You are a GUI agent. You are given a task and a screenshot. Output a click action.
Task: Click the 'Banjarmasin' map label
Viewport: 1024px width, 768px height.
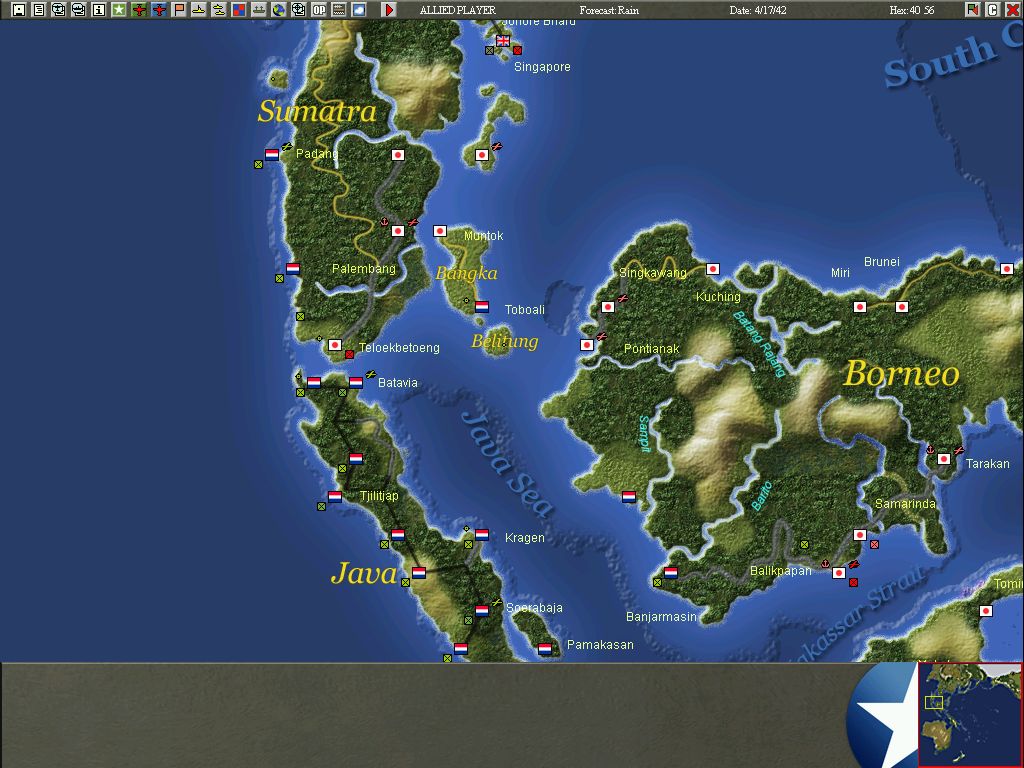pos(661,616)
